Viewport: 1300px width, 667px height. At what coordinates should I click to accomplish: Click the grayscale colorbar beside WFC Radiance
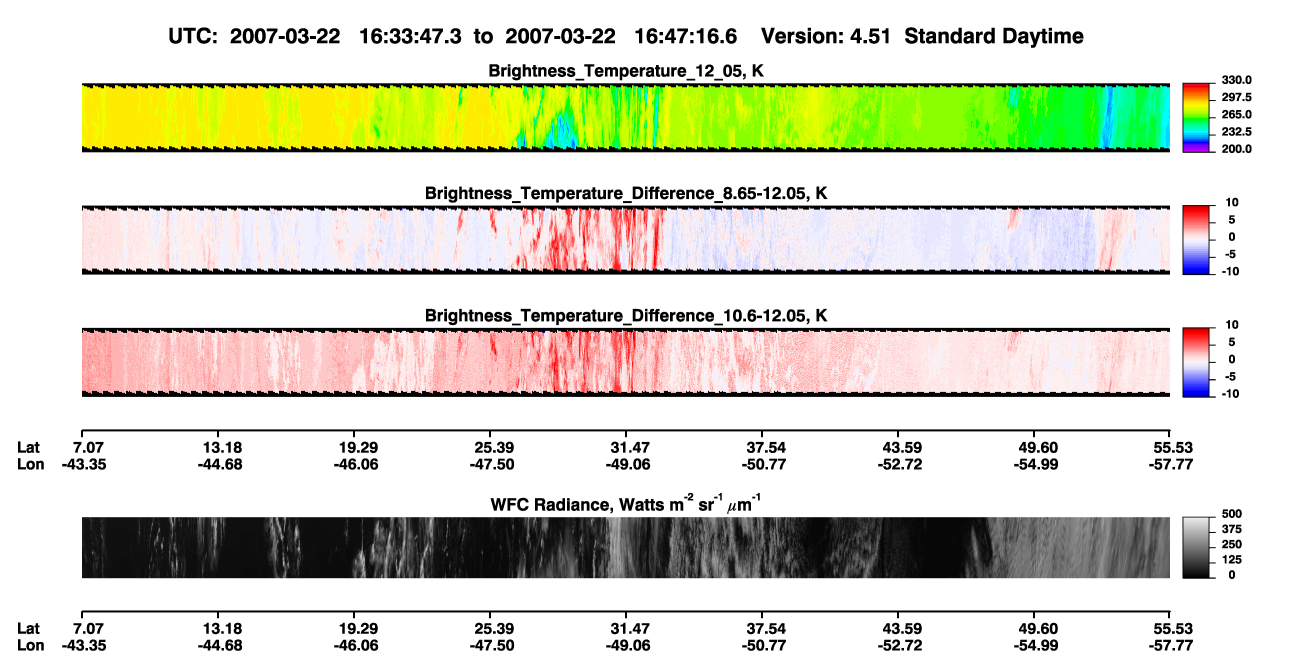[x=1197, y=547]
